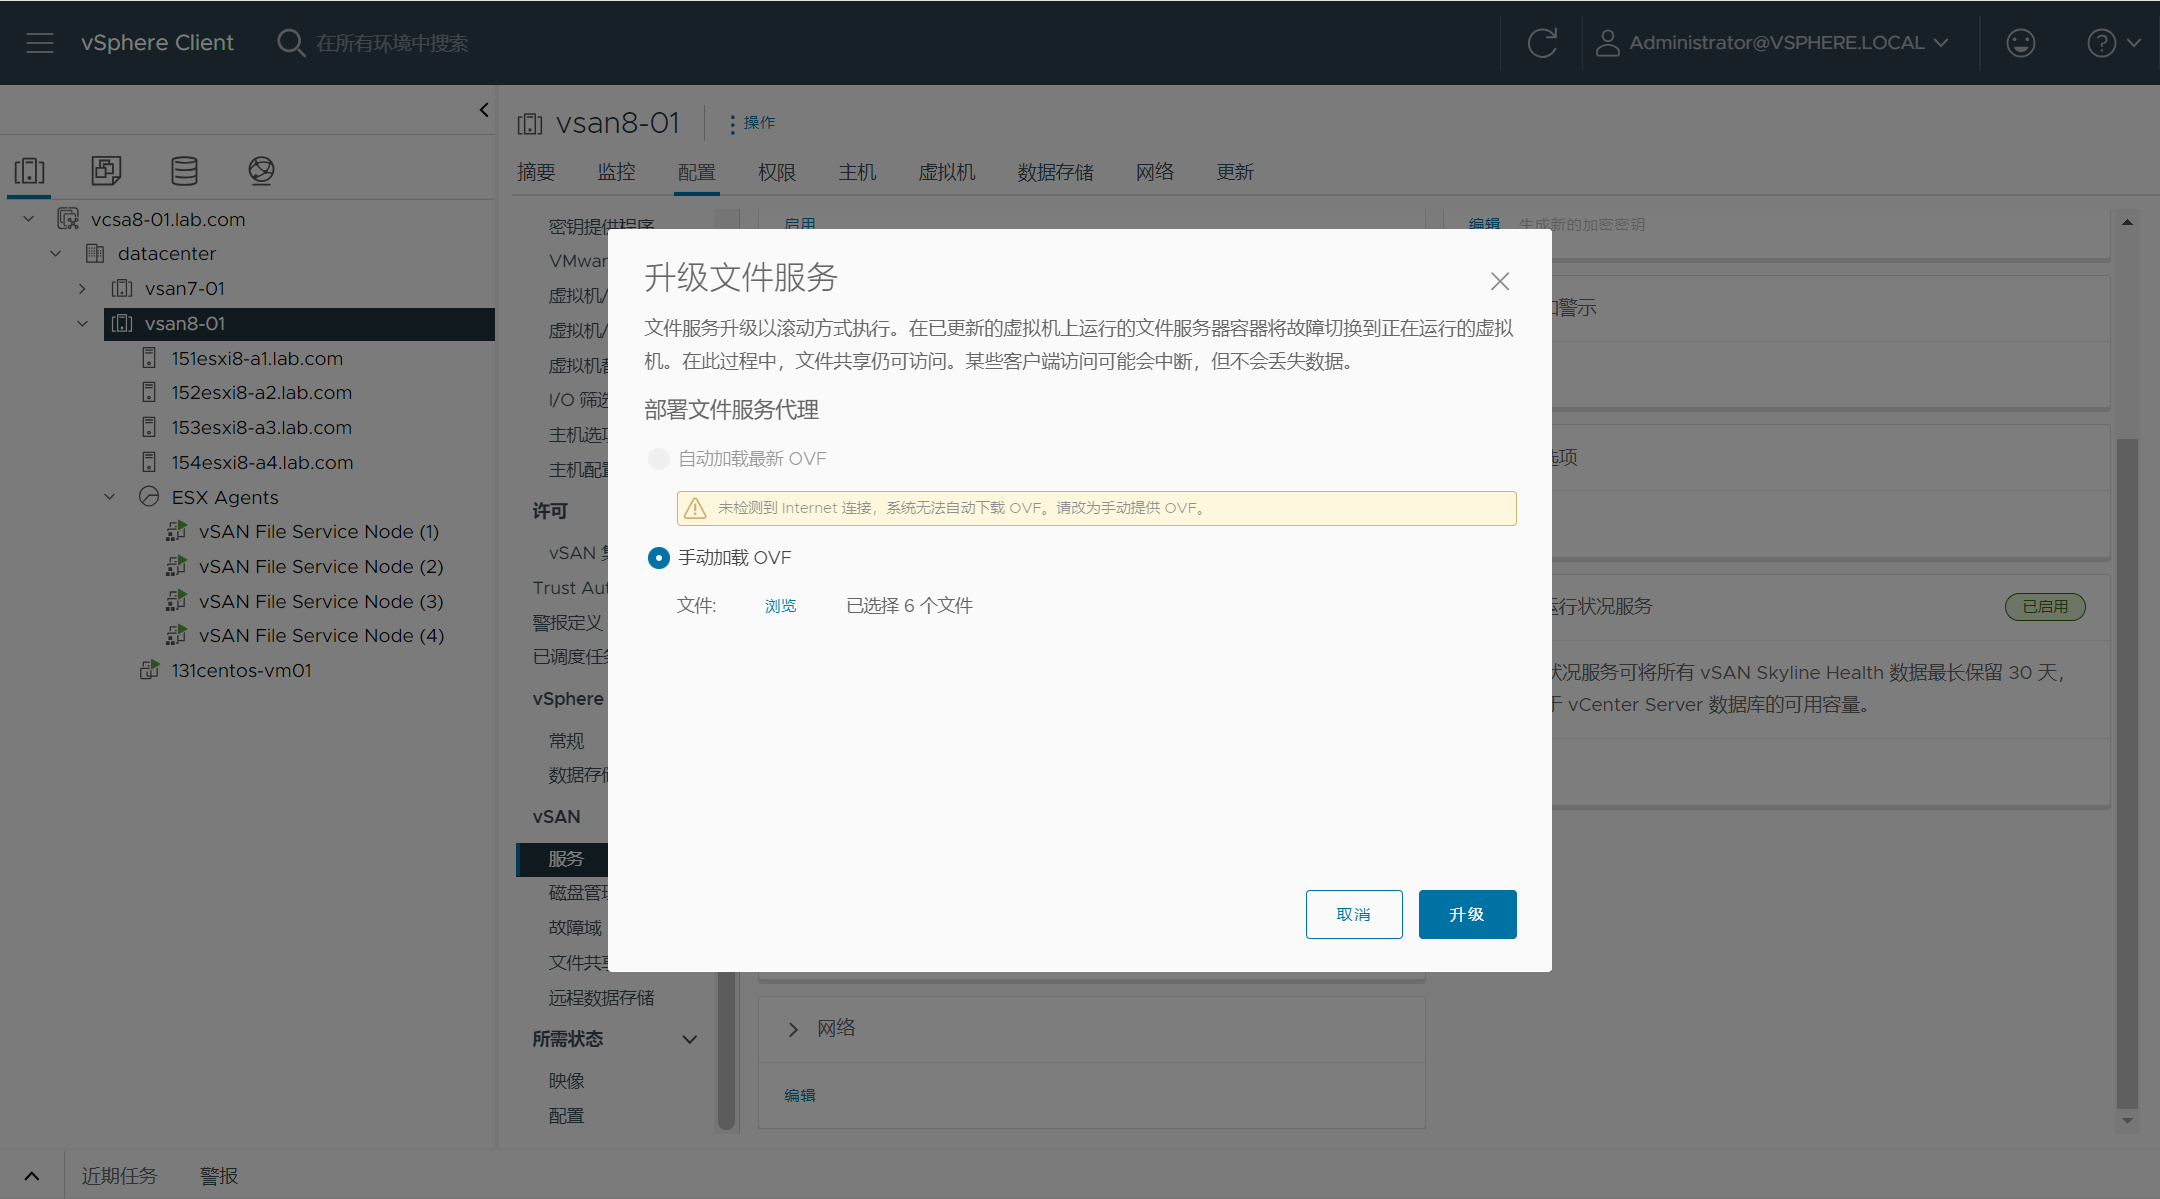Click the 浏览 file browse link

(x=781, y=606)
